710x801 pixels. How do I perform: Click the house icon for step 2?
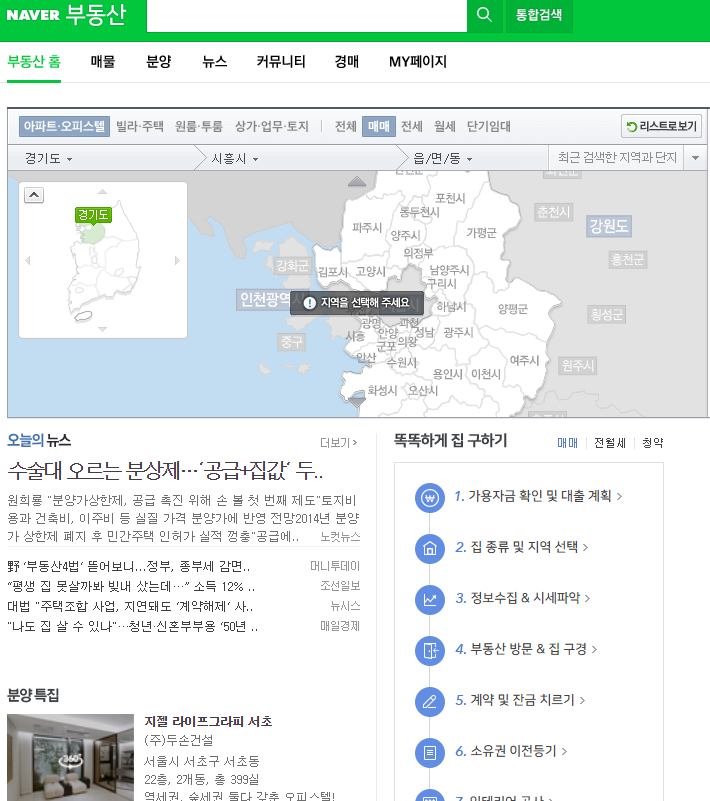point(430,549)
